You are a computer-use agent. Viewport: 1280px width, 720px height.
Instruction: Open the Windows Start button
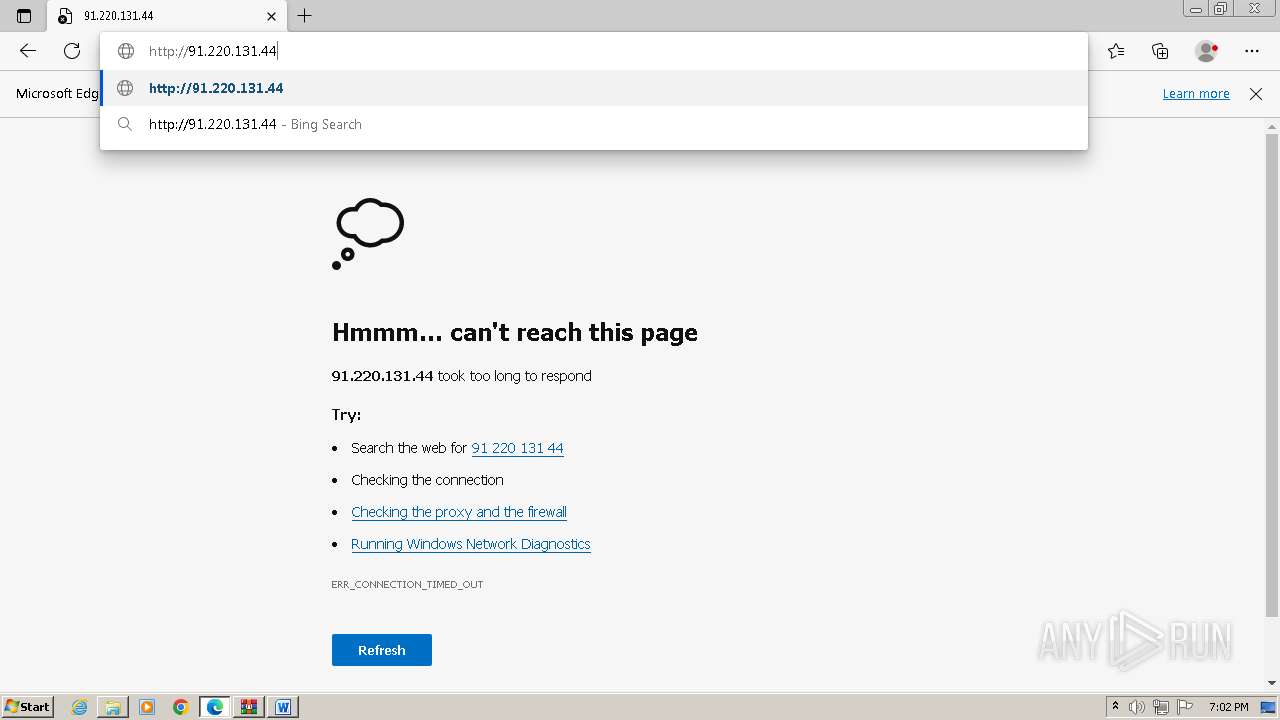27,706
